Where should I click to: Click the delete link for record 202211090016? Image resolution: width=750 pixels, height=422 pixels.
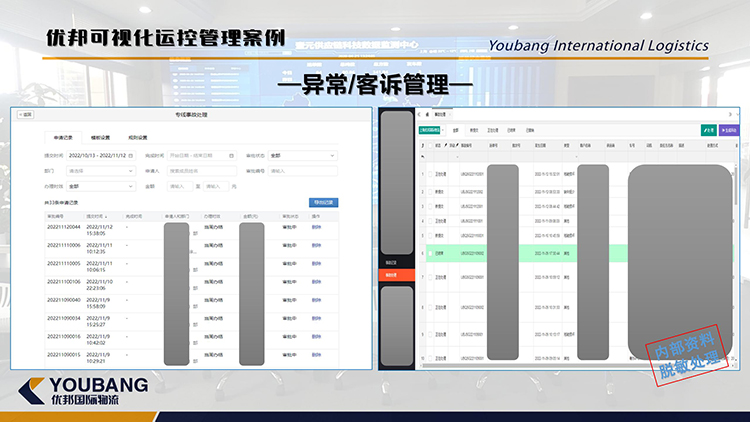pyautogui.click(x=316, y=336)
